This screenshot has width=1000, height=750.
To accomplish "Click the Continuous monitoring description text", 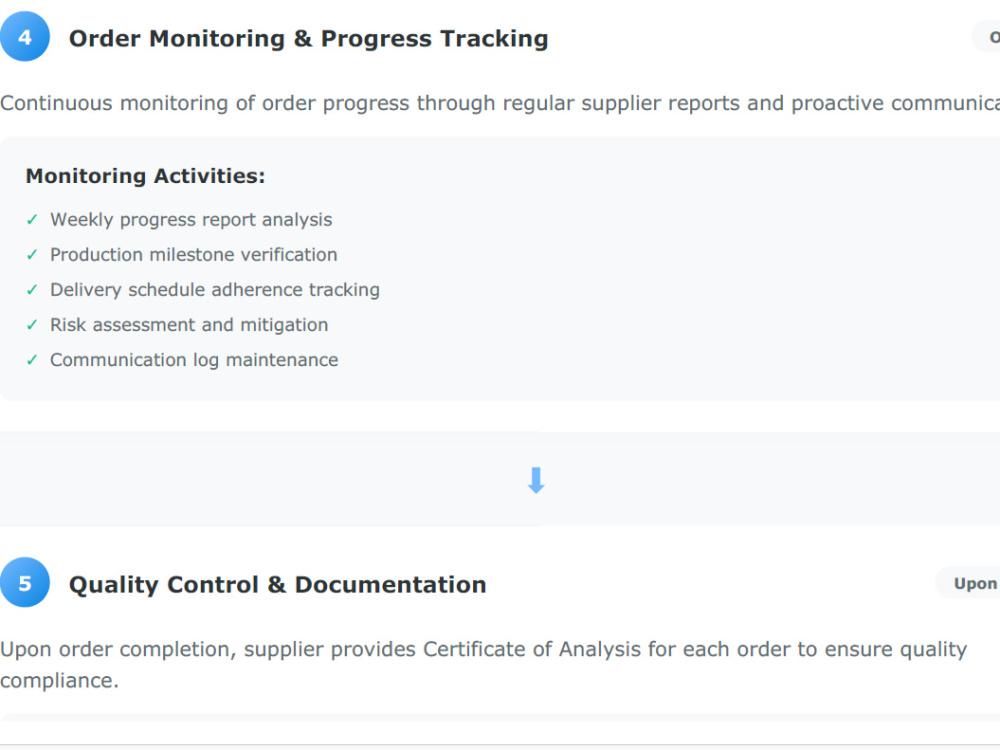I will point(500,103).
